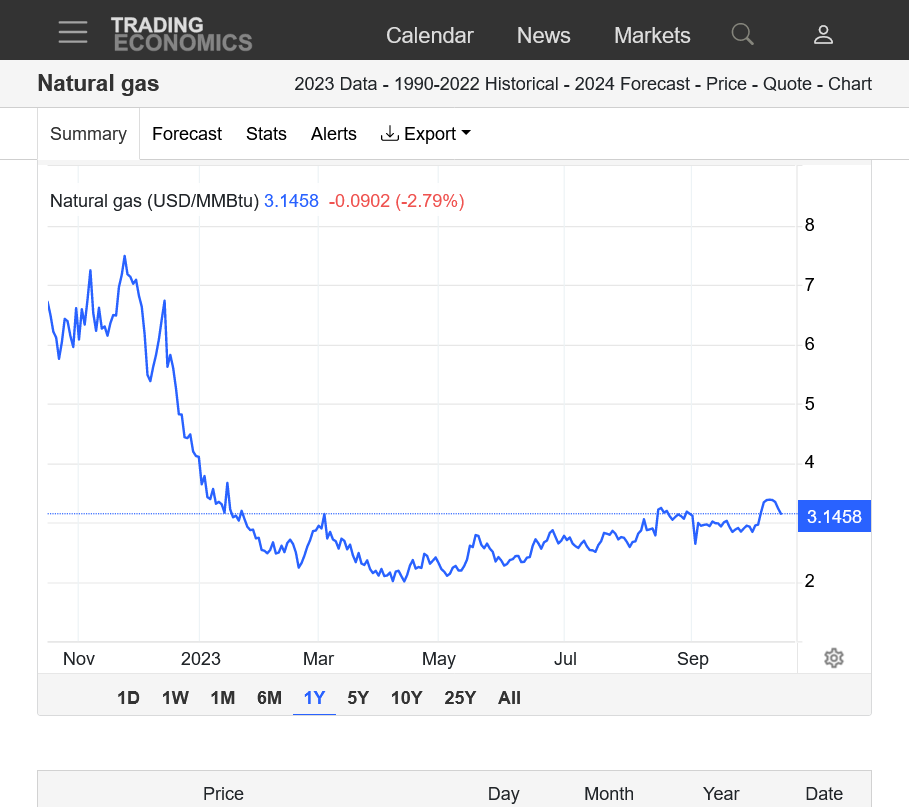Switch chart to 6M range
The width and height of the screenshot is (909, 807).
[269, 698]
